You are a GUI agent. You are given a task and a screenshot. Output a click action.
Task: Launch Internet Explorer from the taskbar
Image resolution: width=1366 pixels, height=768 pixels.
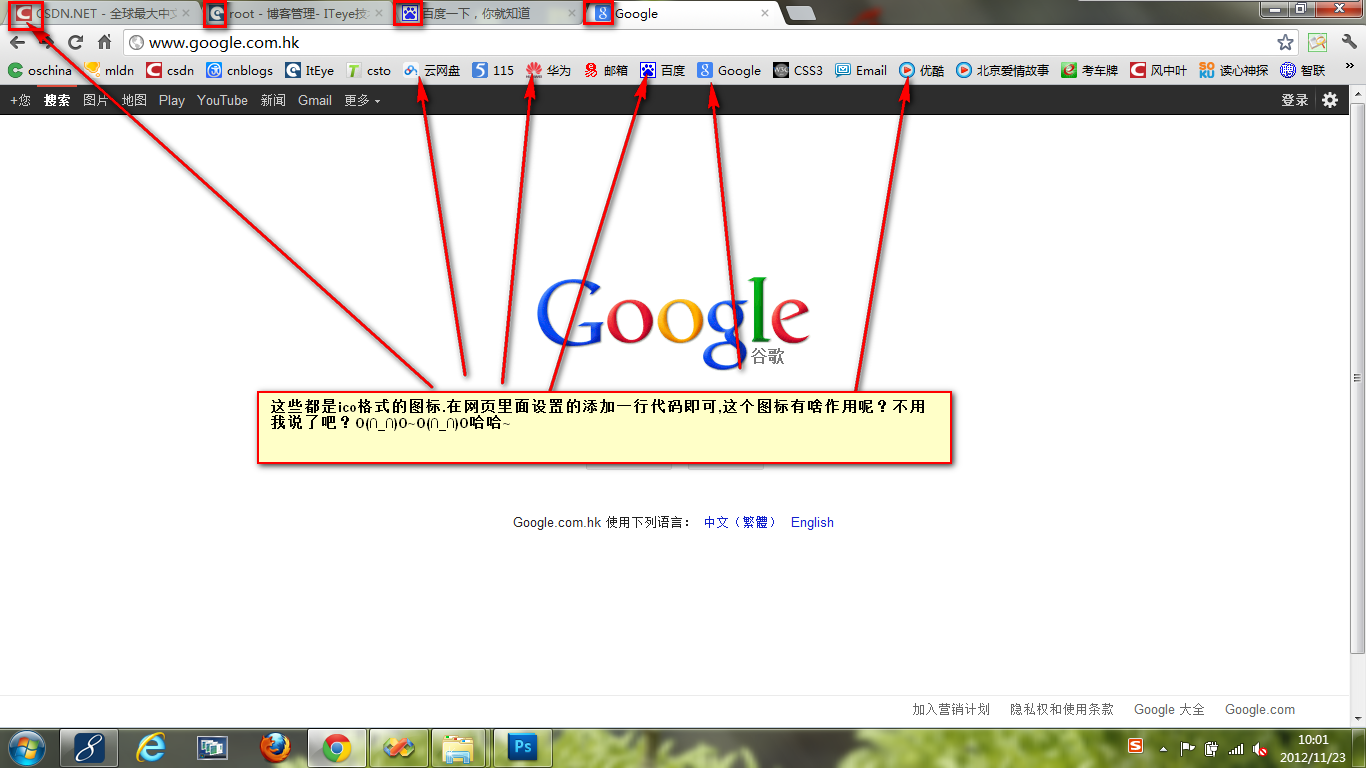151,747
